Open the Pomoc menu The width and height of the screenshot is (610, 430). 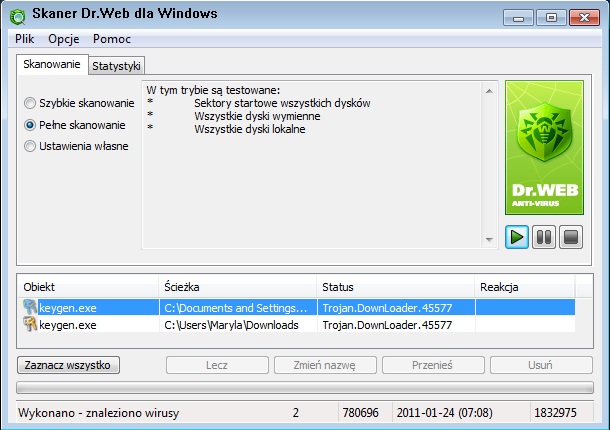click(112, 39)
